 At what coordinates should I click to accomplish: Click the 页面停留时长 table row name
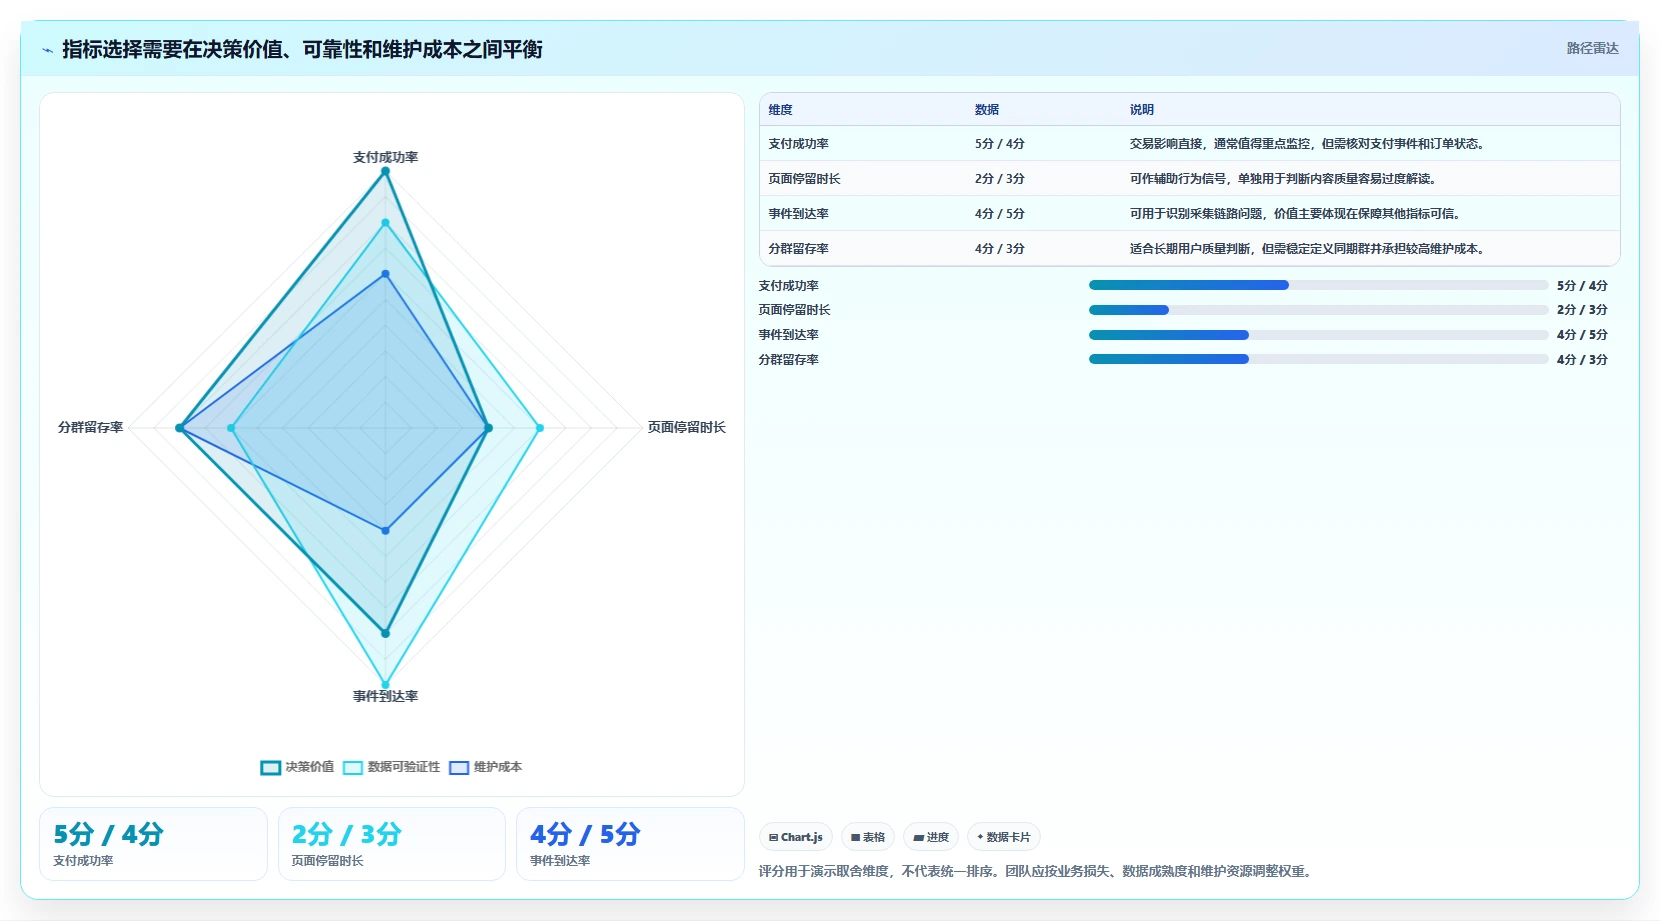[804, 179]
